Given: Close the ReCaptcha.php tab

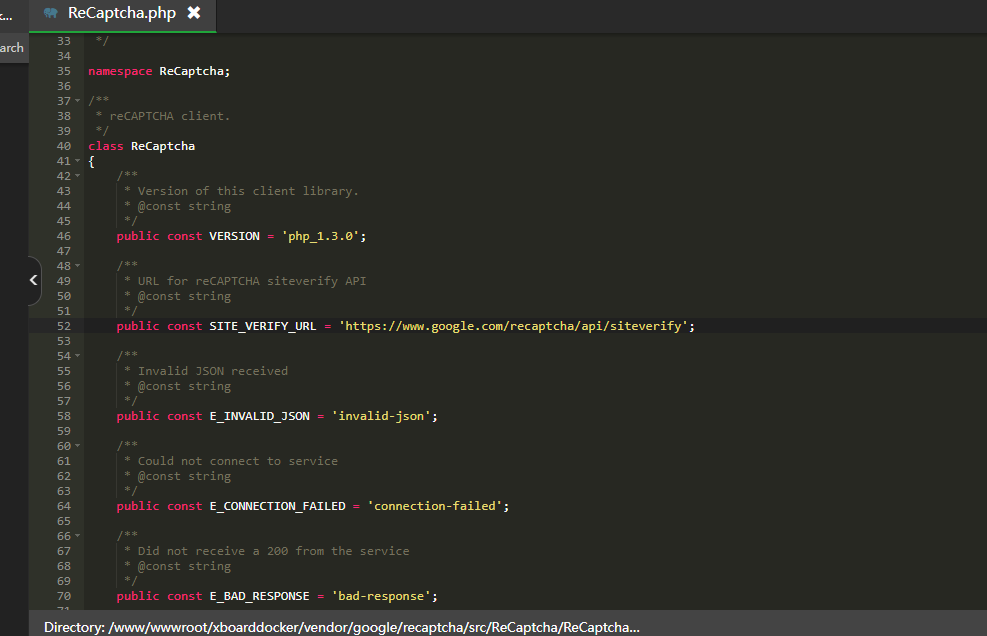Looking at the screenshot, I should click(194, 13).
